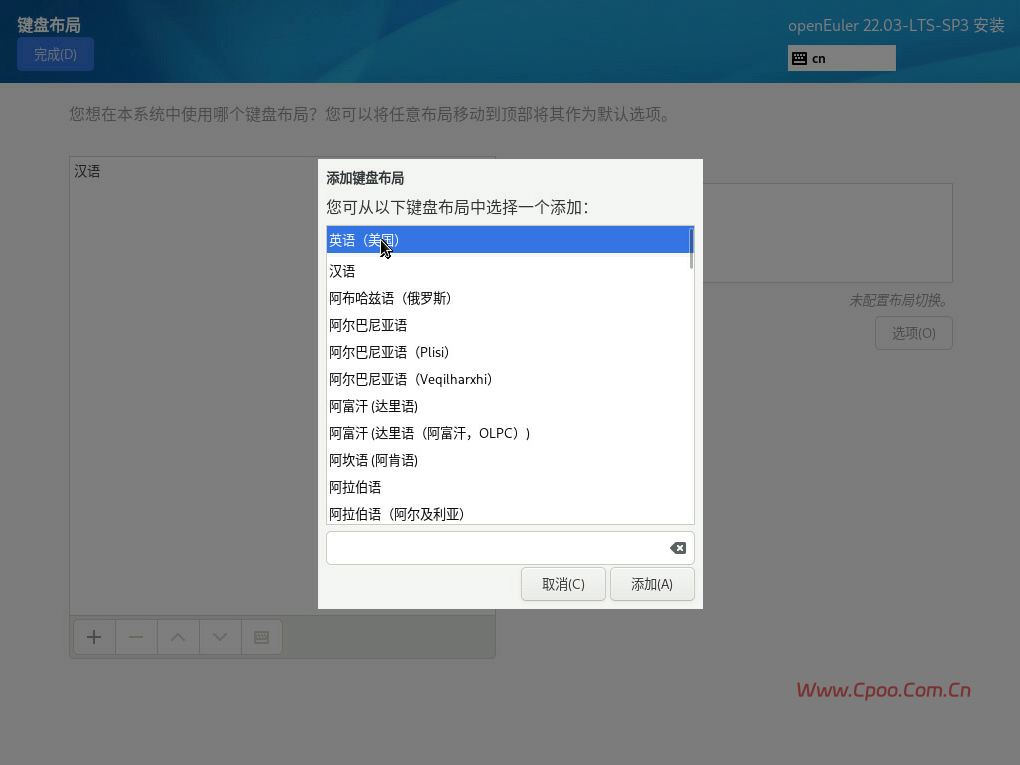The image size is (1020, 765).
Task: Select 阿尔巴尼亚语（Veqilharxhi）layout
Action: pos(509,379)
